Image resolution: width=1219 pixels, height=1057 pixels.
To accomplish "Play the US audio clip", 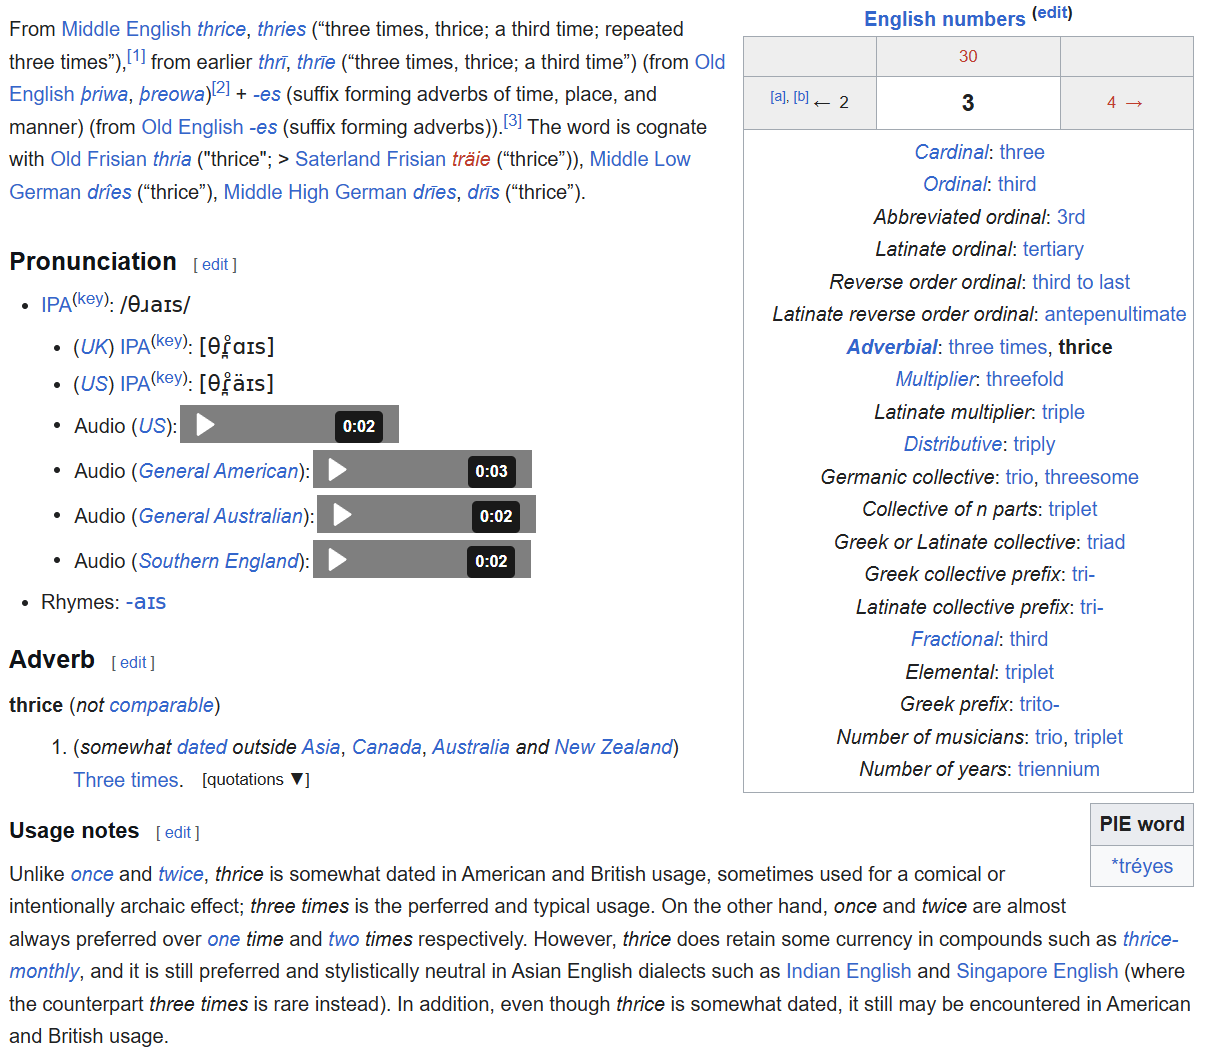I will point(206,425).
